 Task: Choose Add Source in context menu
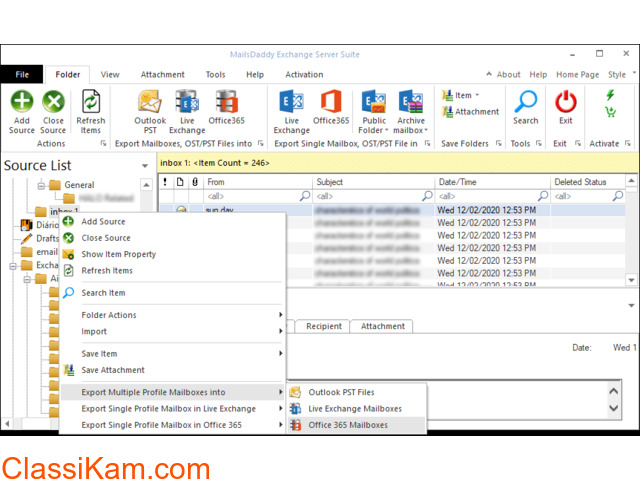click(x=103, y=222)
